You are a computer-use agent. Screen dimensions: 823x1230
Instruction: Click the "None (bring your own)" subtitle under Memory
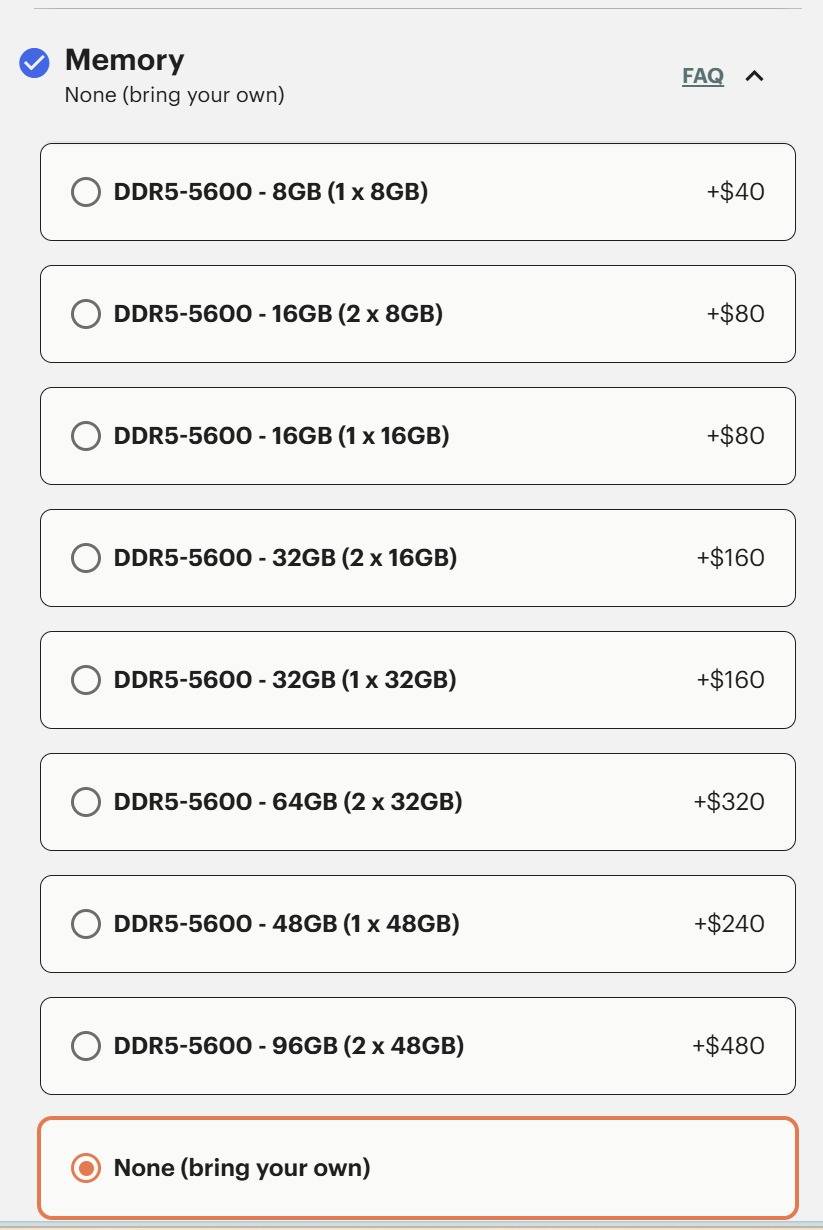click(x=174, y=95)
